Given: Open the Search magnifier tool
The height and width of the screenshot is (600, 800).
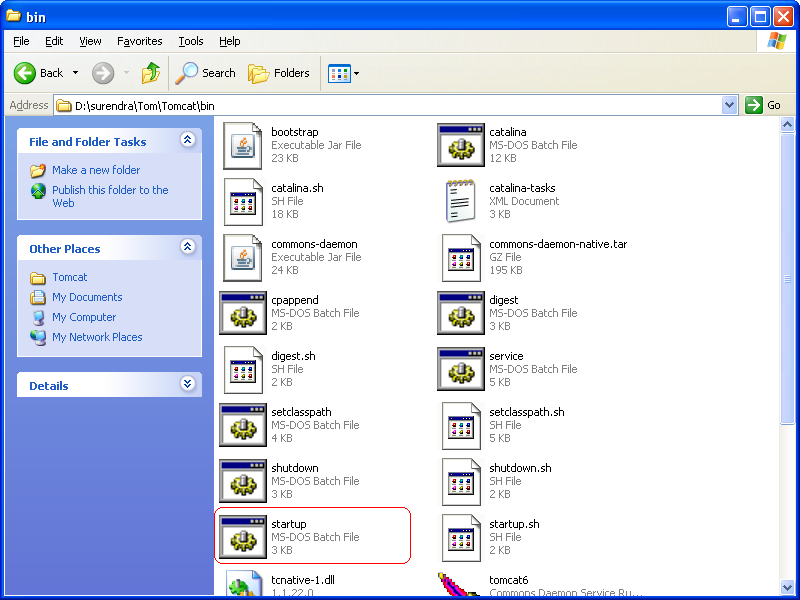Looking at the screenshot, I should [x=205, y=73].
